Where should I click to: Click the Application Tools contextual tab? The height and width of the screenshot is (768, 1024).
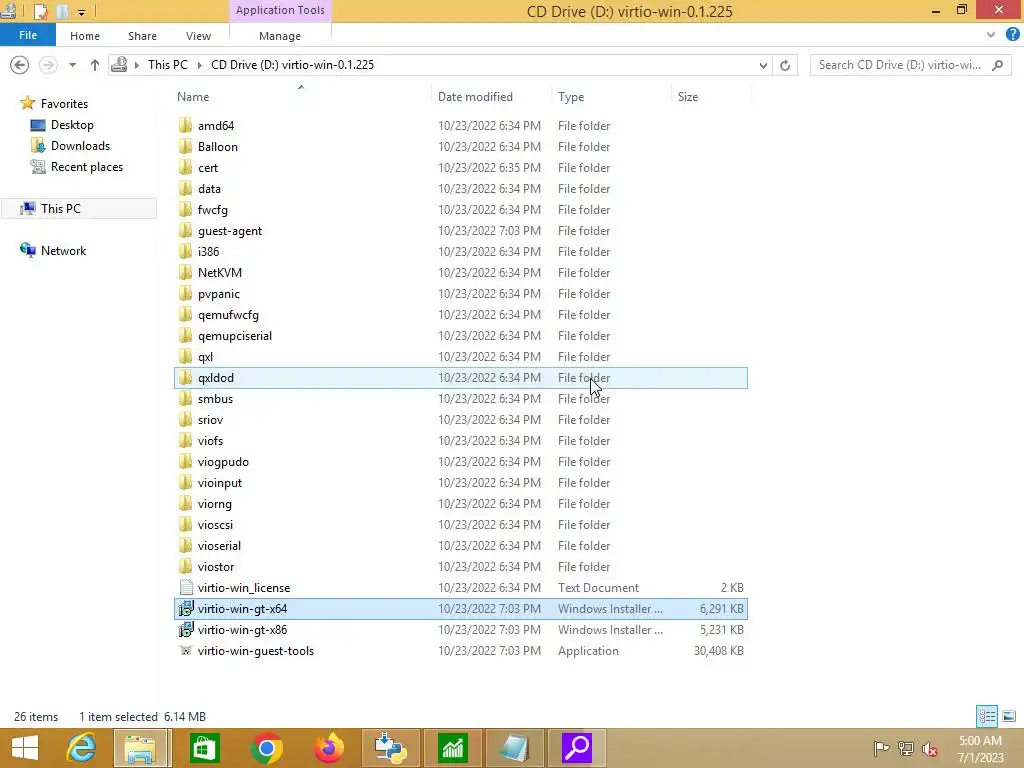(280, 10)
